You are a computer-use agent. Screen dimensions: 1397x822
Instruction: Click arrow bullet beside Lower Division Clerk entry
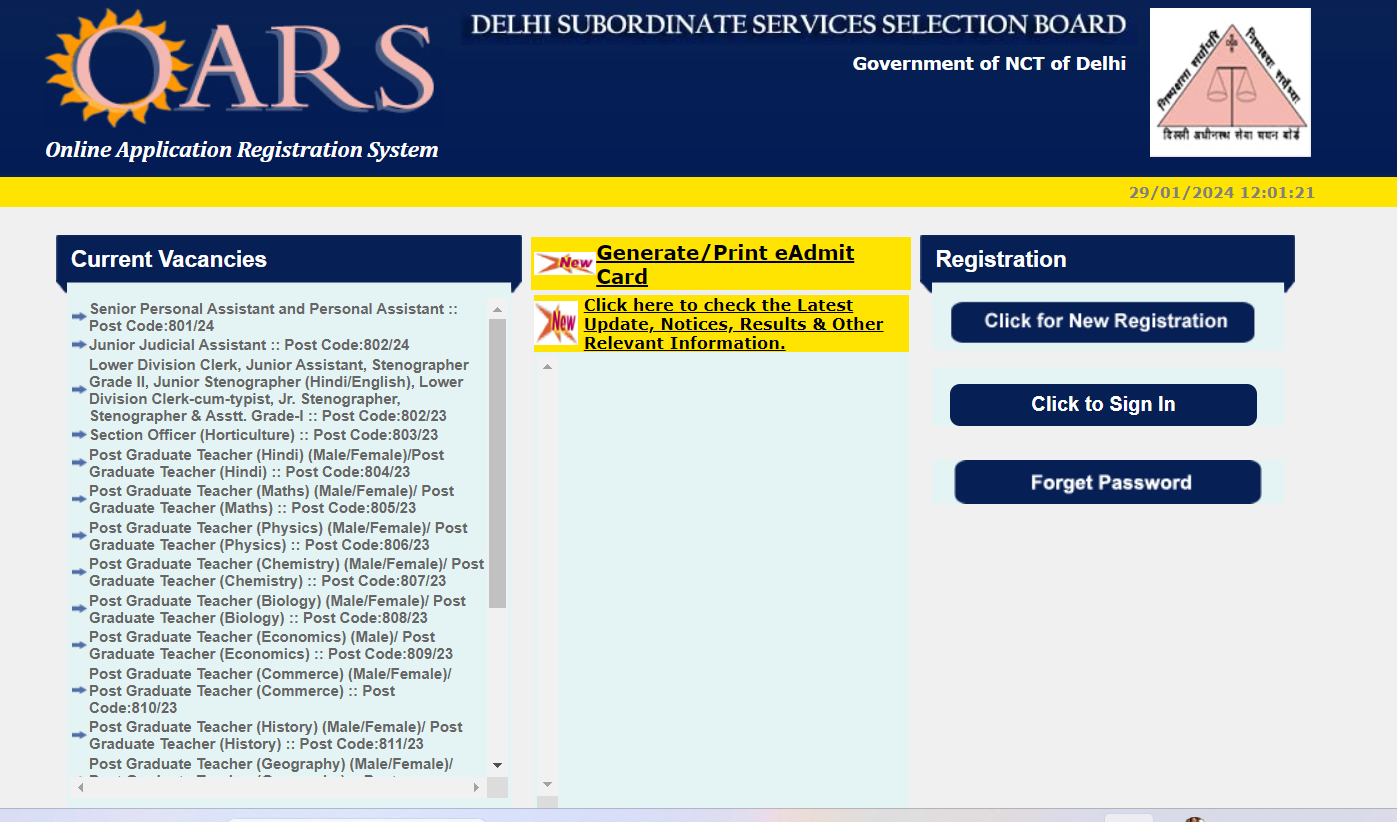pyautogui.click(x=79, y=390)
